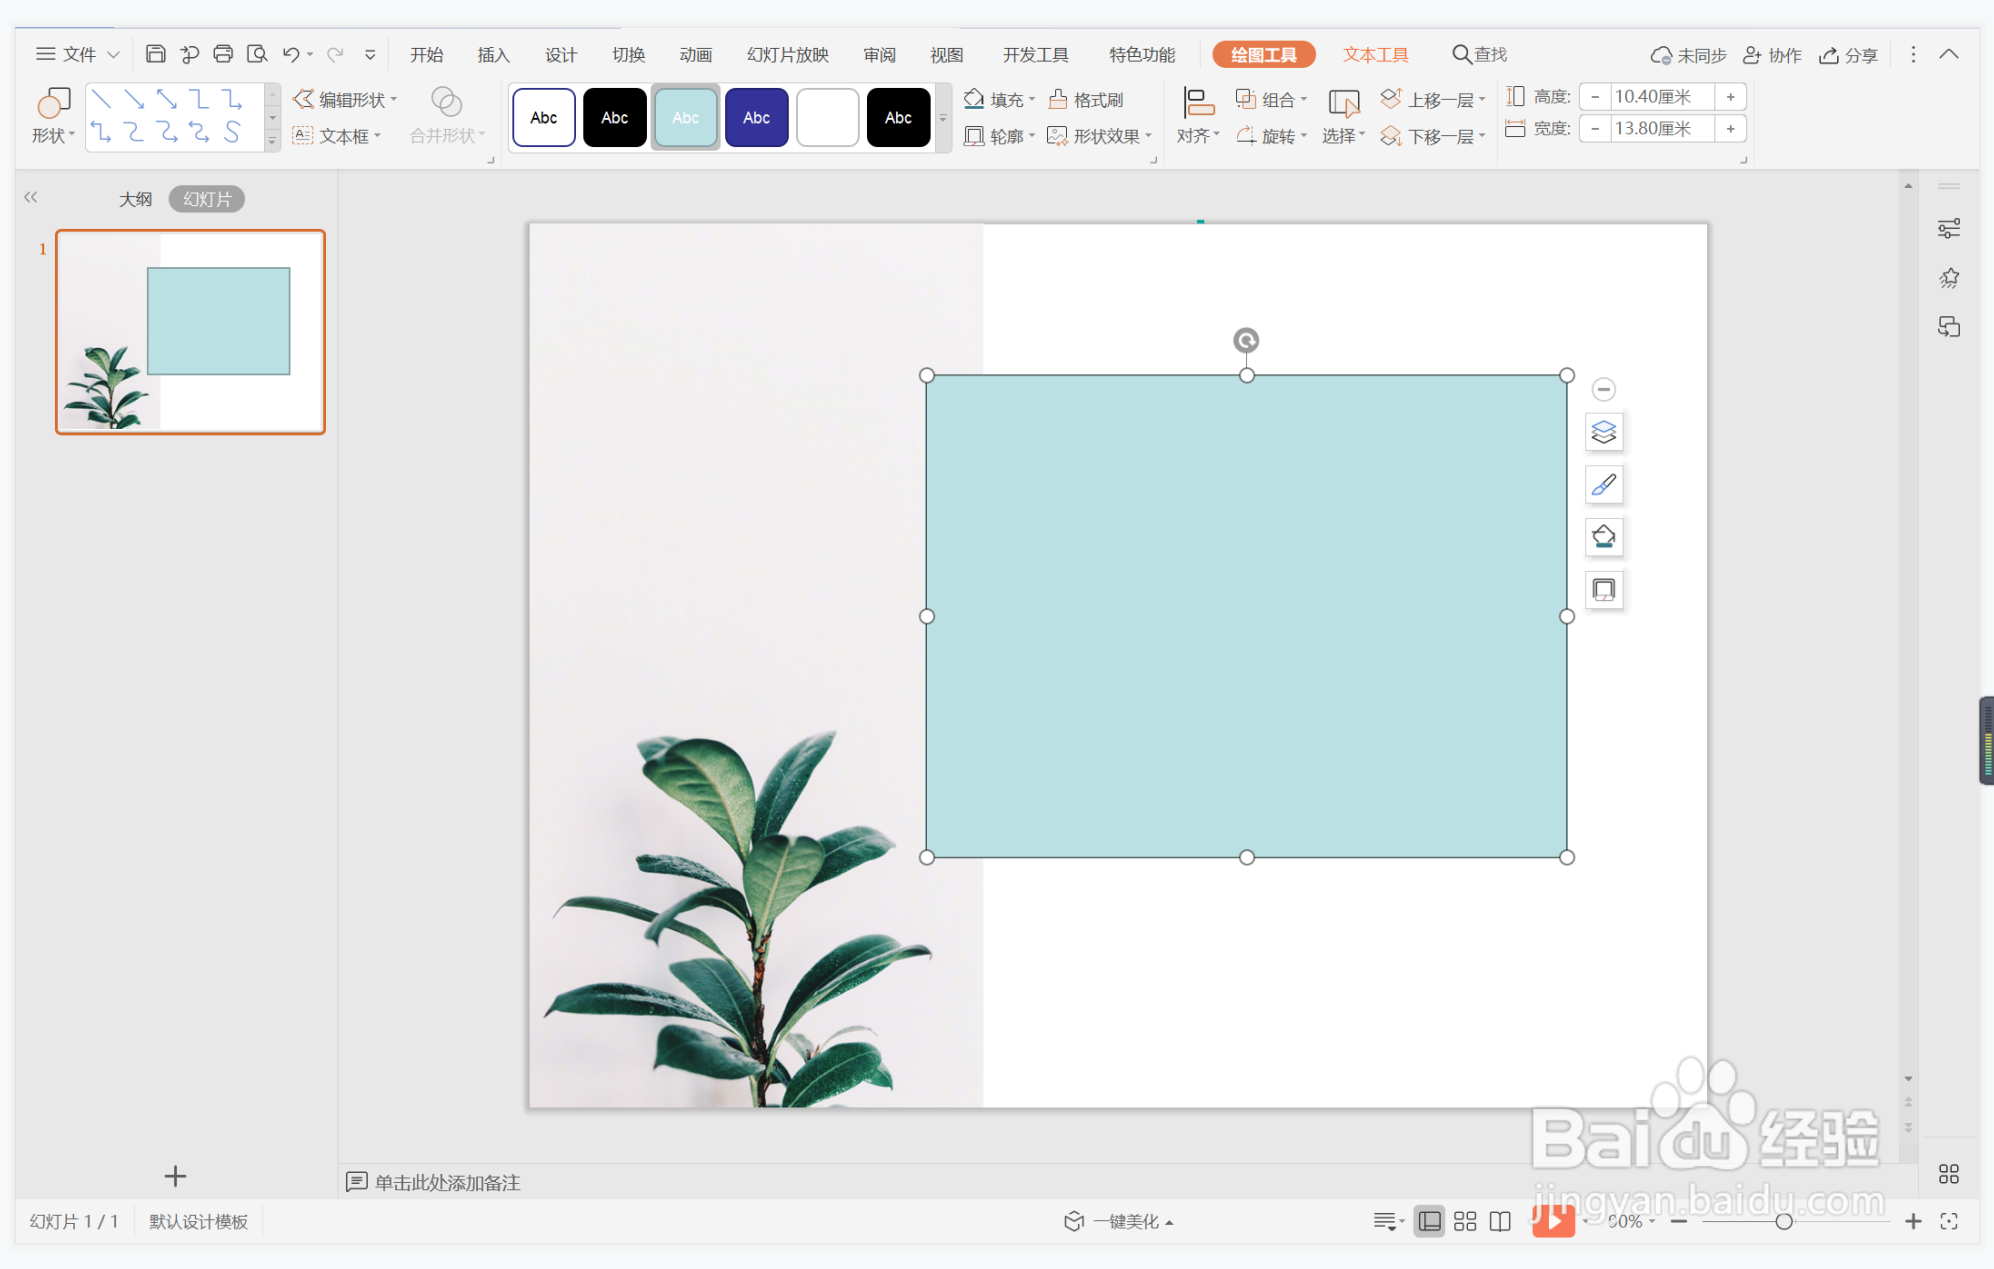Click the undo arrow icon
Screen dimensions: 1994x1269
pyautogui.click(x=291, y=54)
